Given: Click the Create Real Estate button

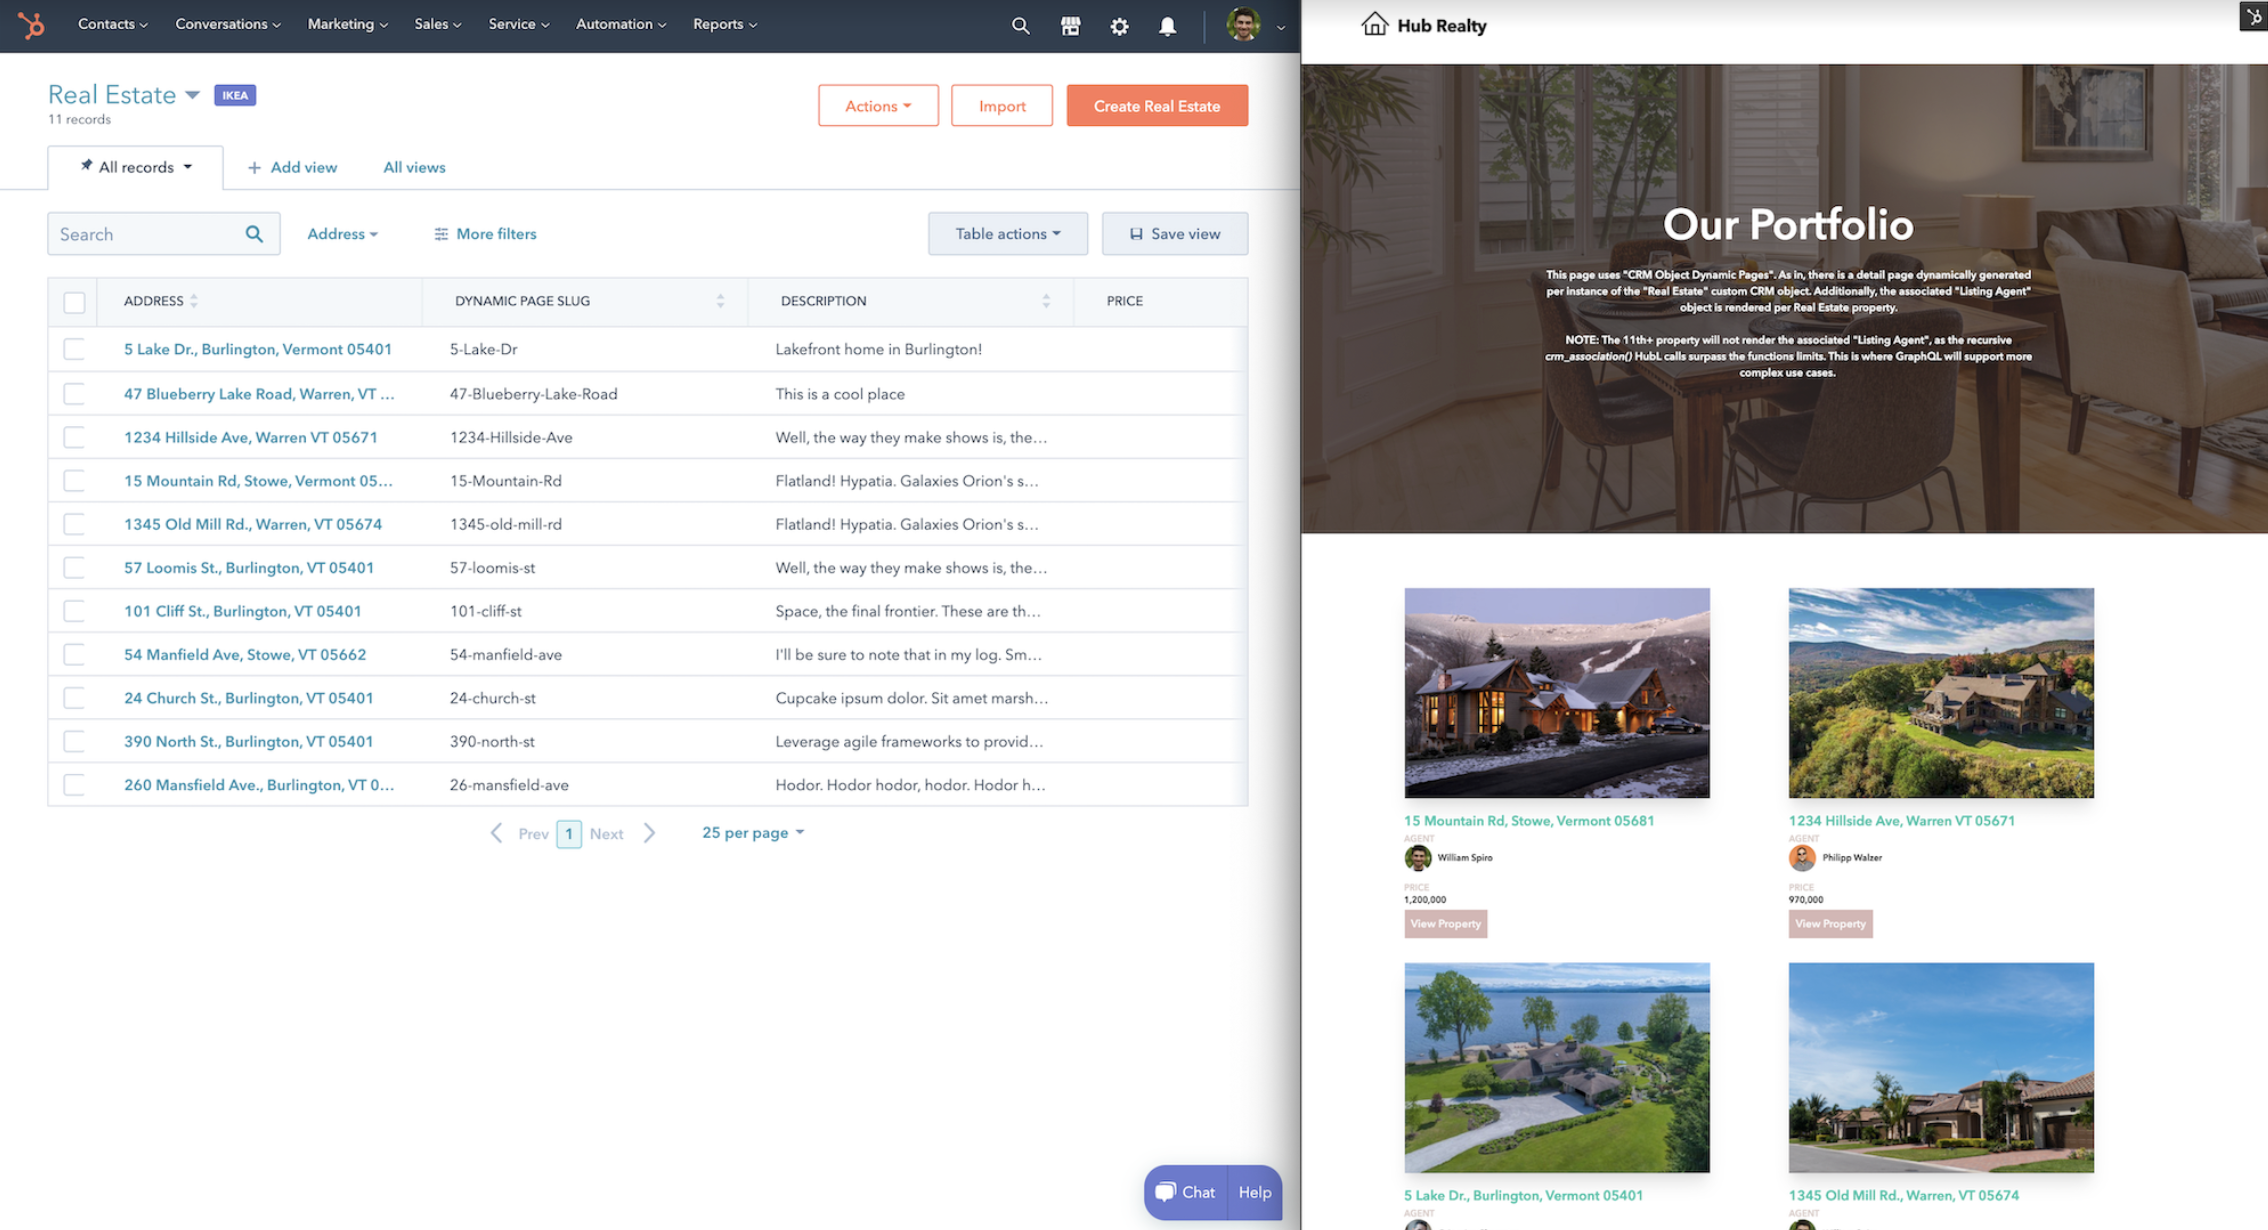Looking at the screenshot, I should coord(1157,105).
